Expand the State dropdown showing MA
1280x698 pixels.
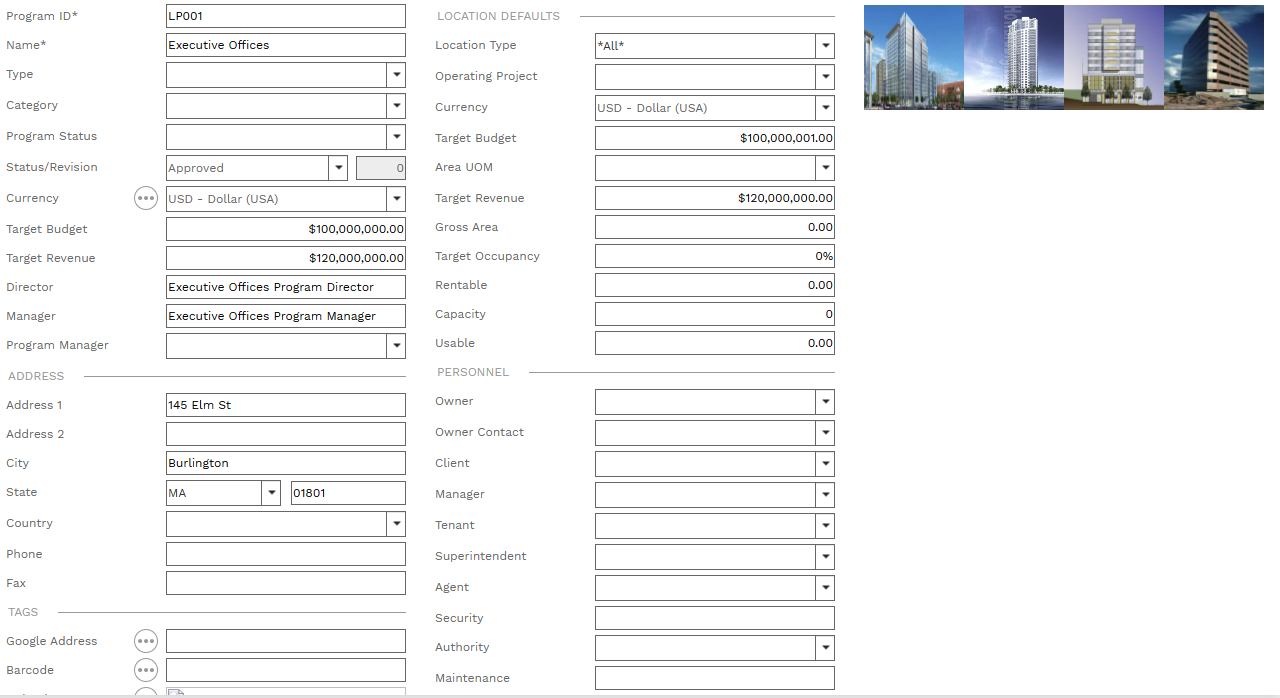[271, 493]
